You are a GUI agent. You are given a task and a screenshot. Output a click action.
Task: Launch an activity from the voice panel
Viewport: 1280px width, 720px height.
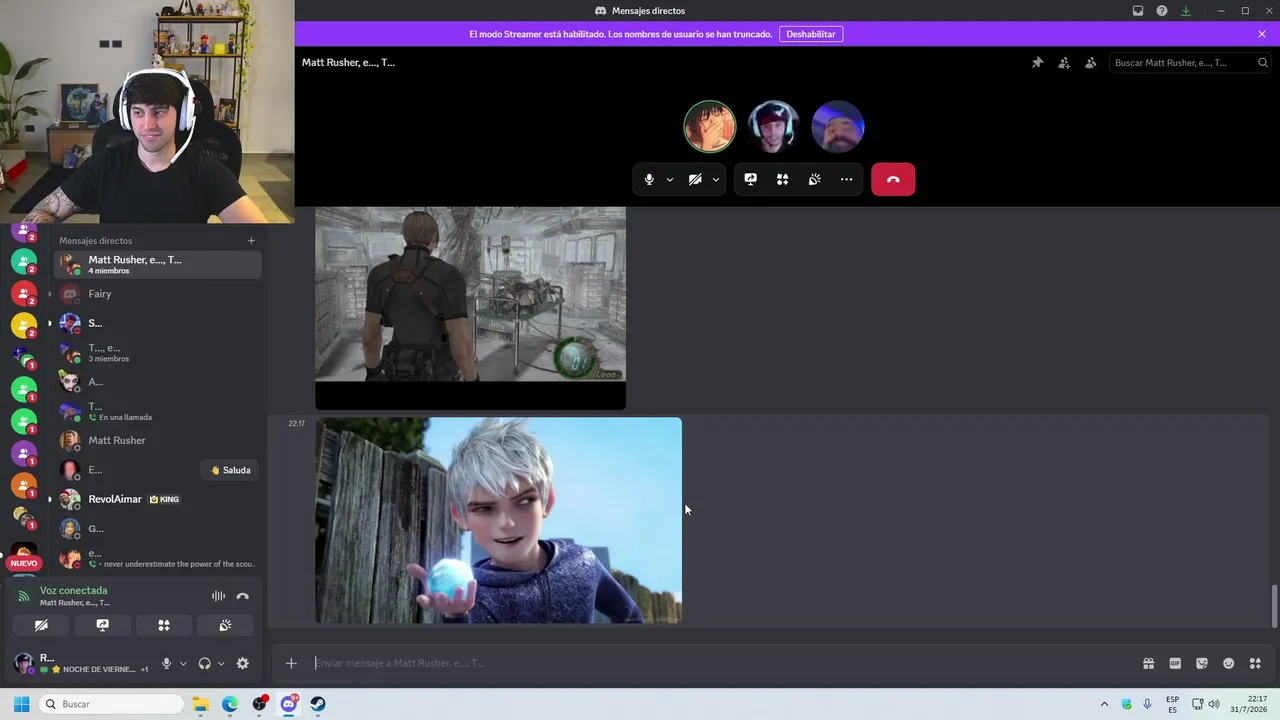pos(164,626)
